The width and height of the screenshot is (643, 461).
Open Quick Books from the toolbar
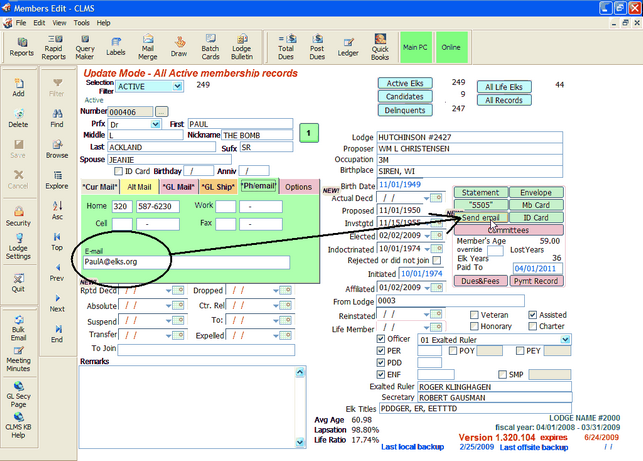[x=380, y=46]
